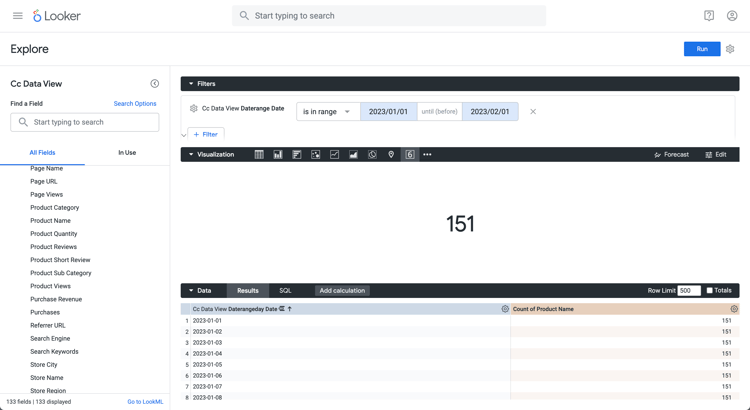Select the Referrer URL field

[48, 325]
